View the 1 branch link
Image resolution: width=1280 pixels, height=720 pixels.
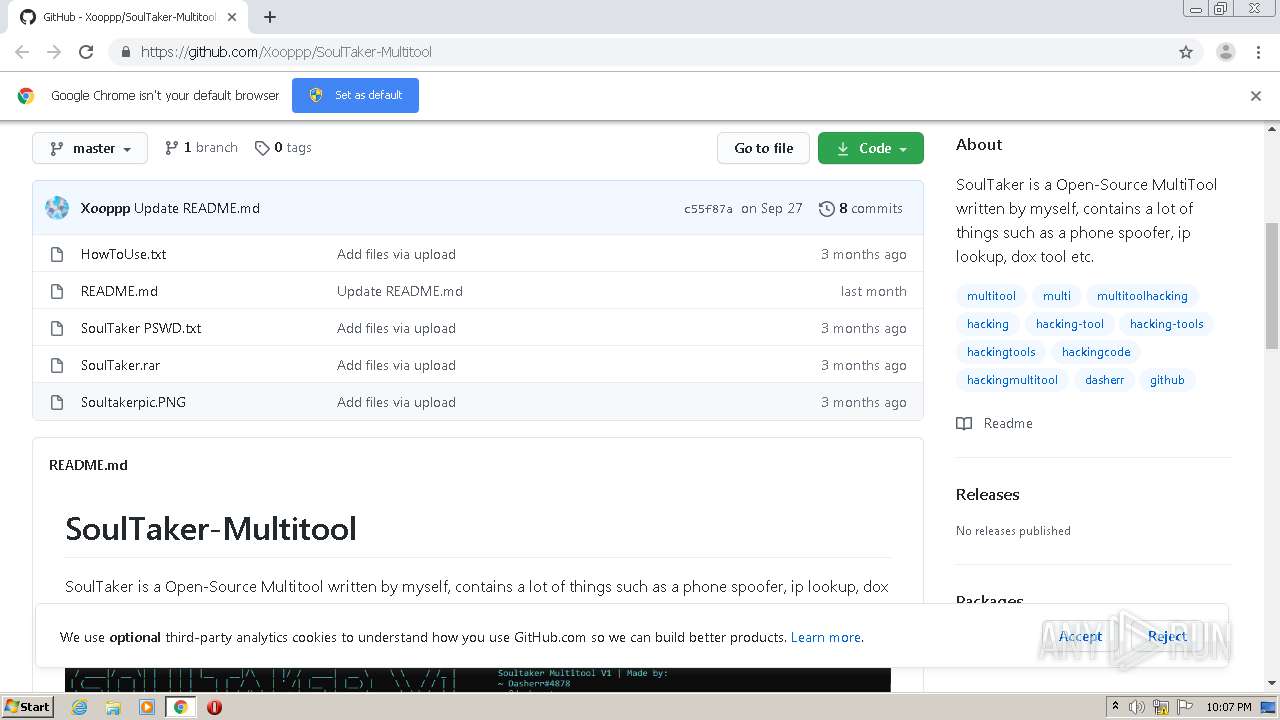pos(201,147)
